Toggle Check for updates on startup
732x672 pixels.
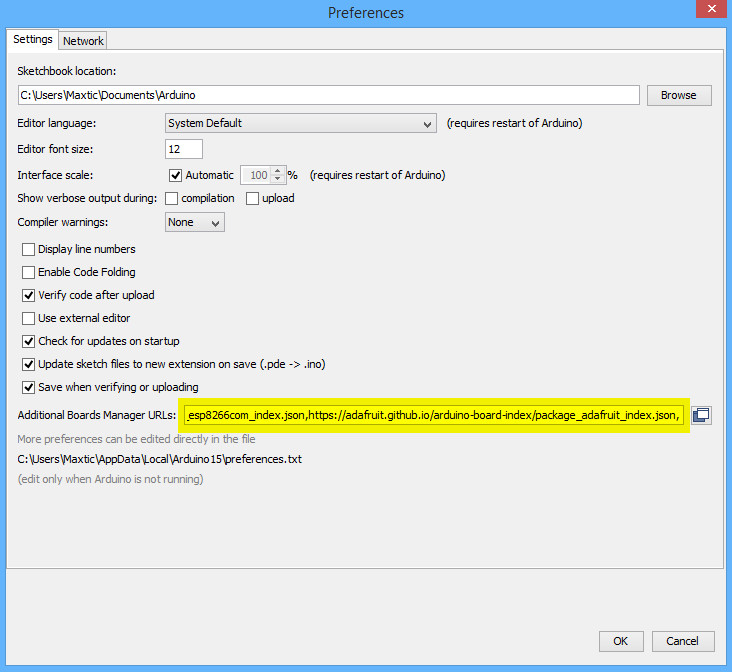point(28,341)
